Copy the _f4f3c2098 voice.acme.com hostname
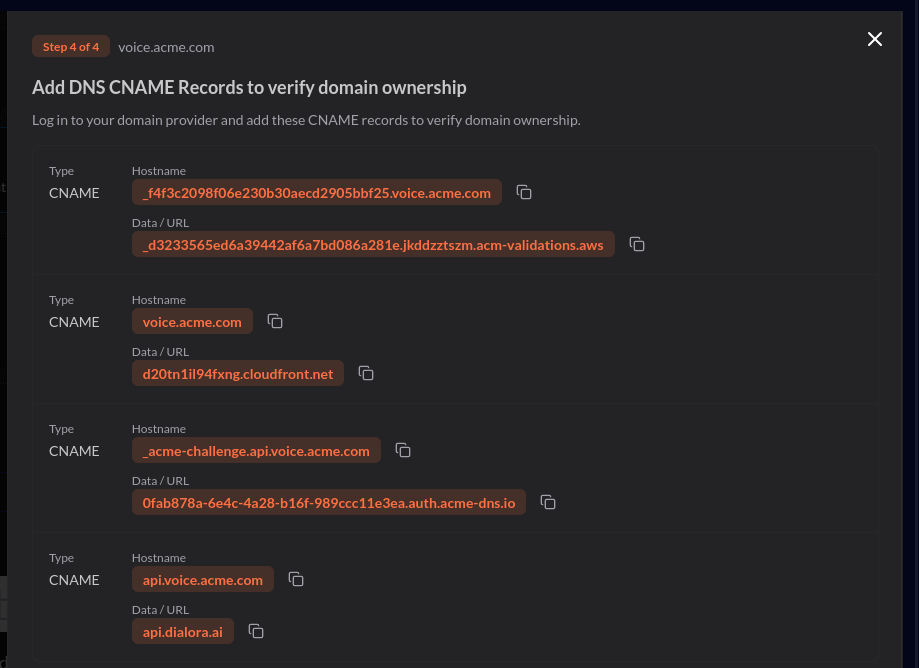This screenshot has width=919, height=668. [524, 192]
